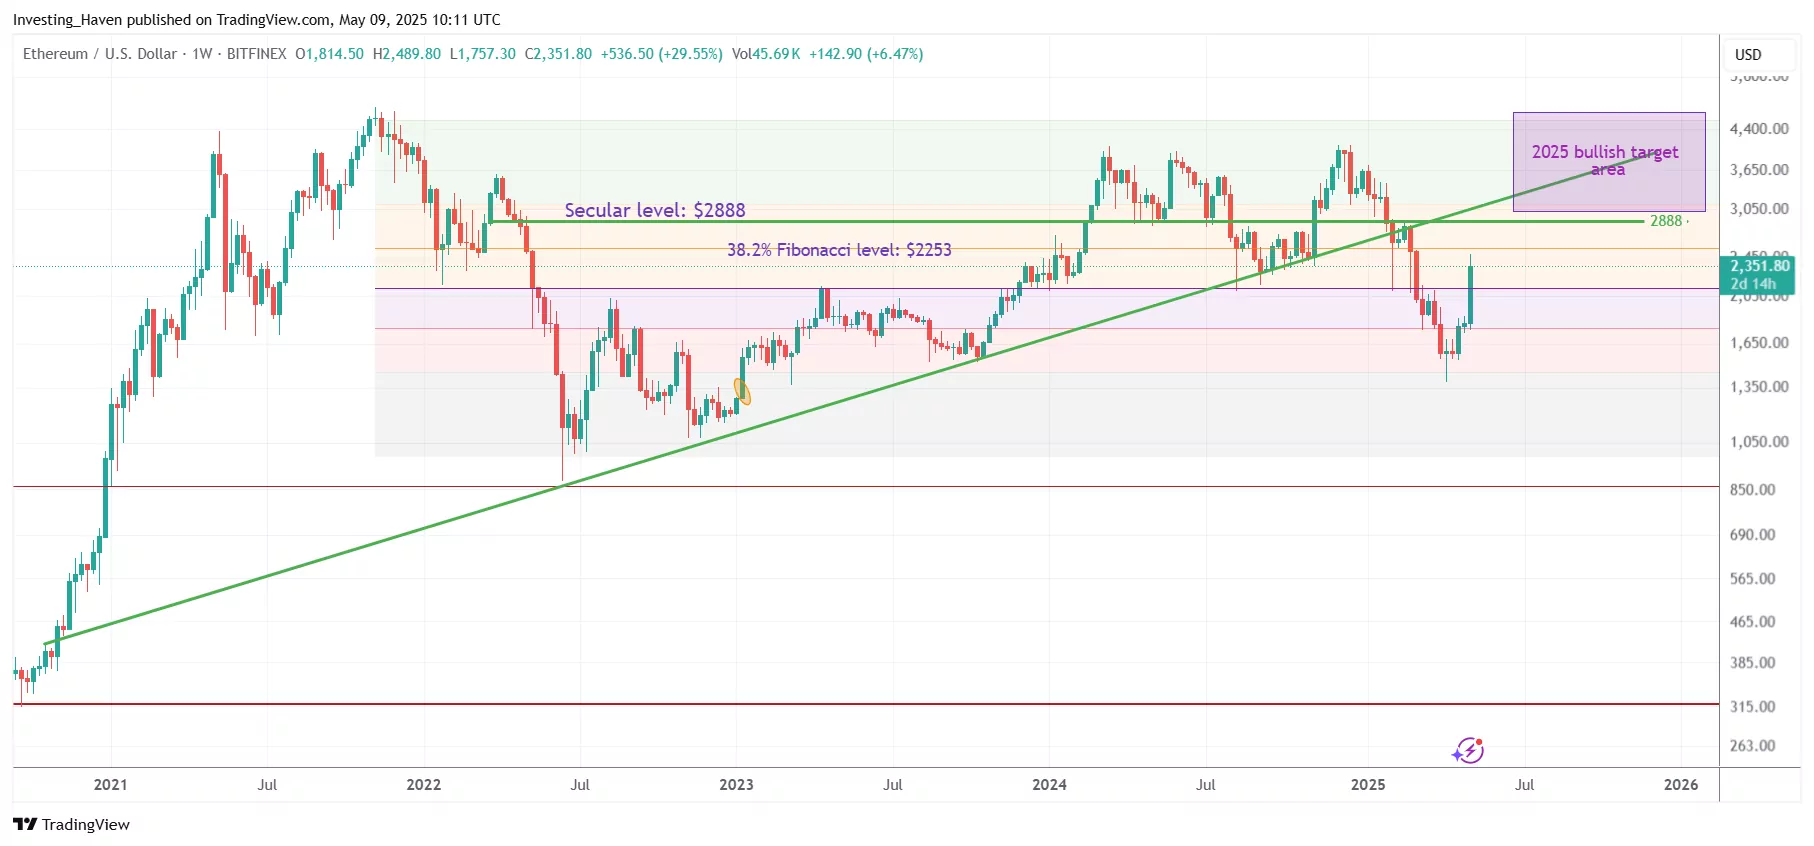Click the USD currency label
The image size is (1814, 846).
[1748, 54]
